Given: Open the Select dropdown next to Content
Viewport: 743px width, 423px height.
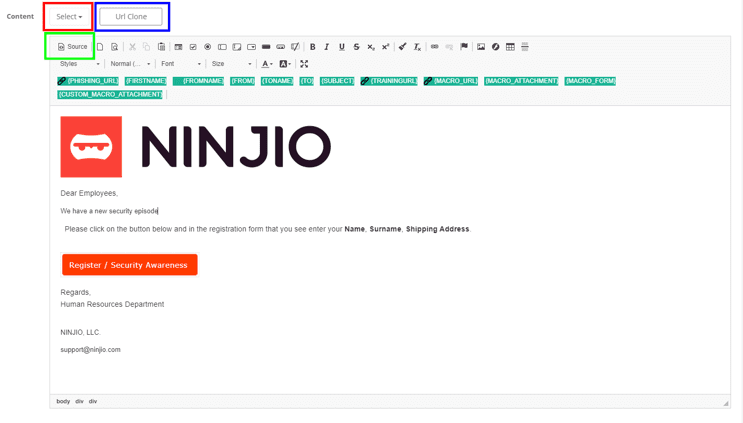Looking at the screenshot, I should [69, 17].
